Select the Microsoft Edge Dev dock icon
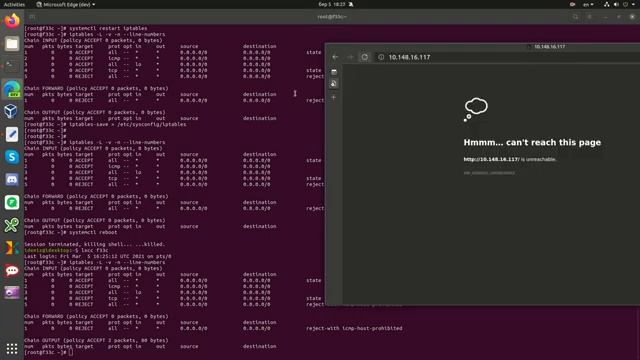This screenshot has width=640, height=360. [12, 89]
